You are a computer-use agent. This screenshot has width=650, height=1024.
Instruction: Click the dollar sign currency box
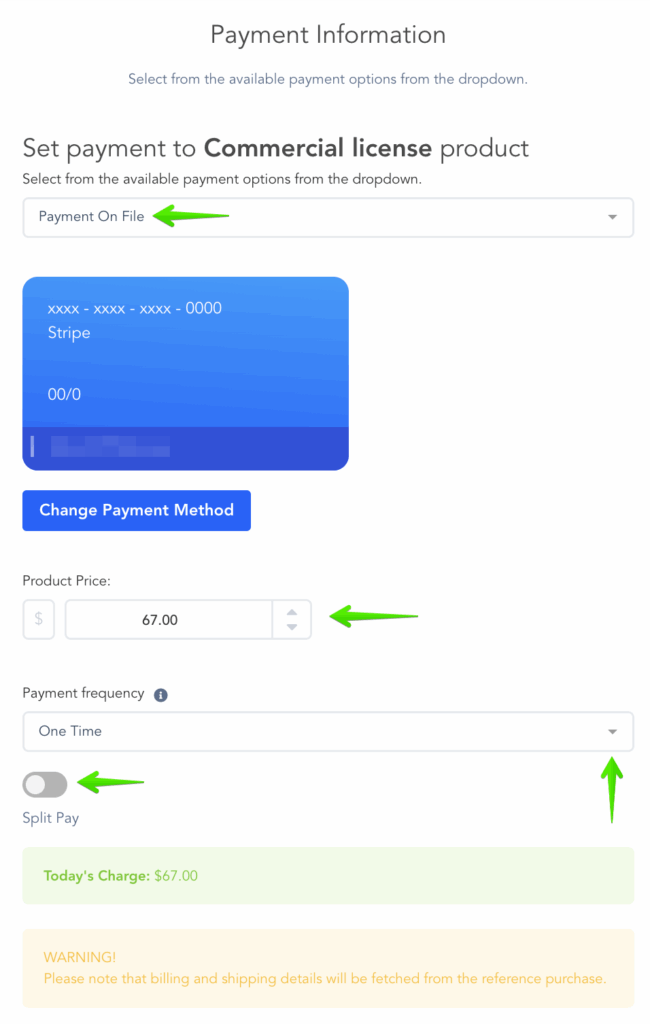pyautogui.click(x=39, y=619)
